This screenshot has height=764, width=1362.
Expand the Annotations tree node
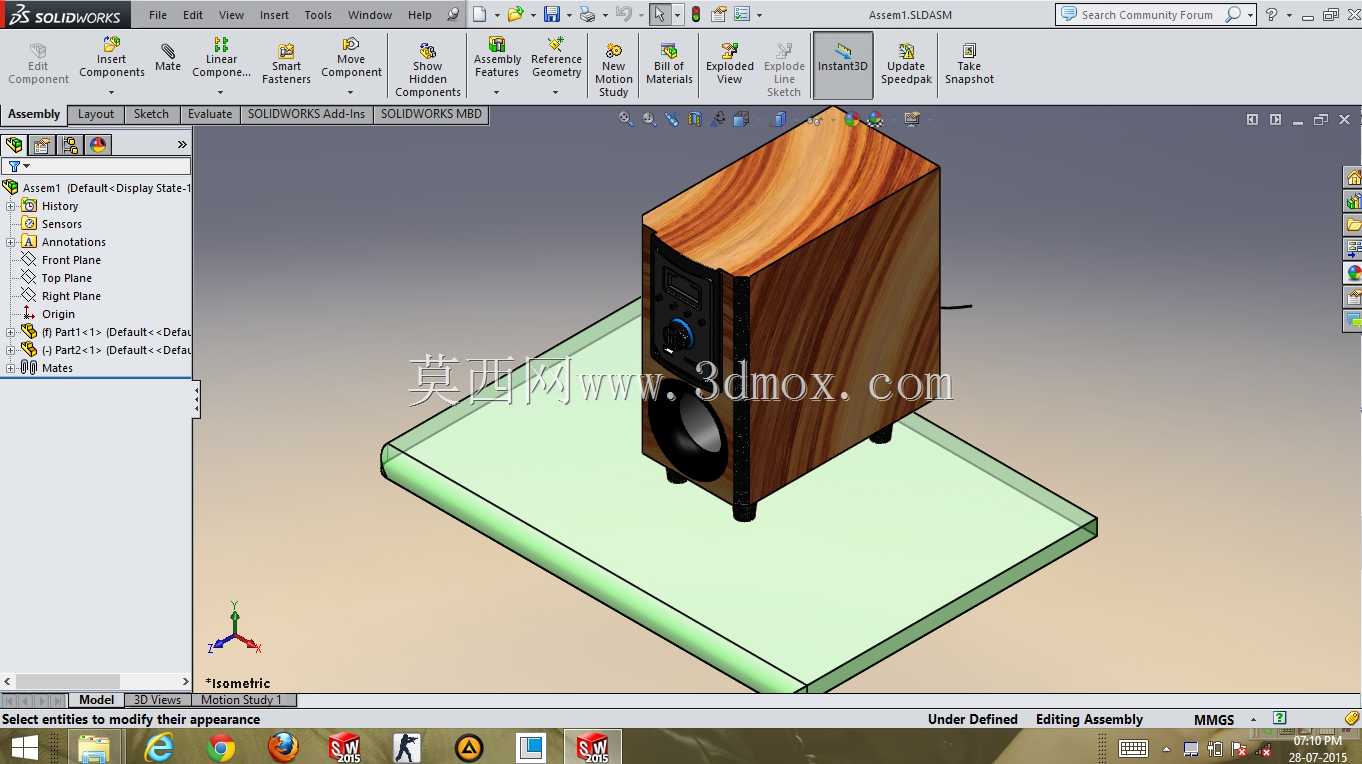point(11,242)
